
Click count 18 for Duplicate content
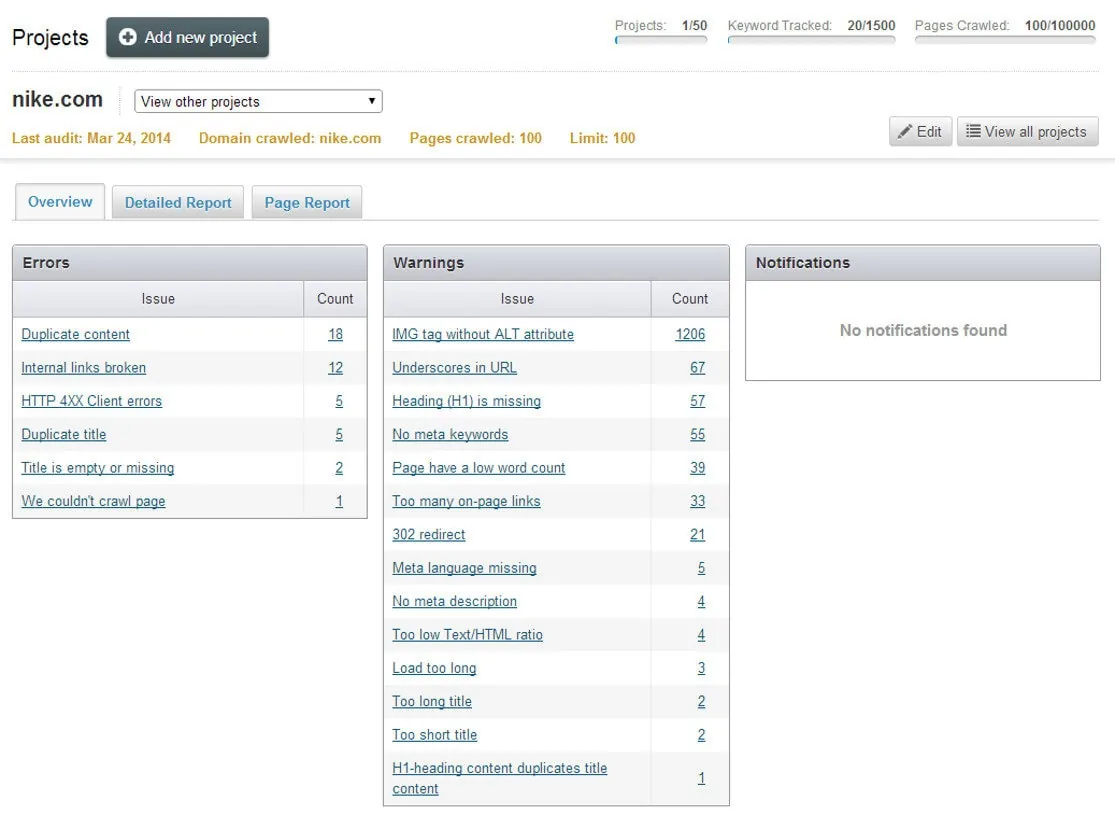point(336,334)
